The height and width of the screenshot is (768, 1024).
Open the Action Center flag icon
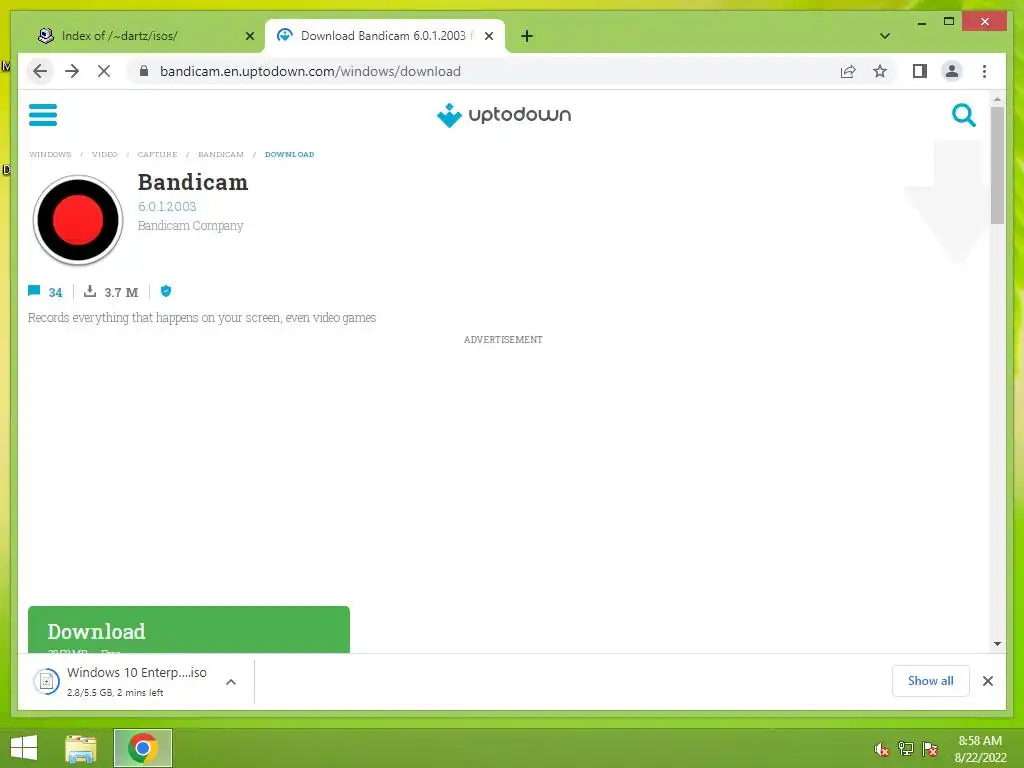pos(930,749)
